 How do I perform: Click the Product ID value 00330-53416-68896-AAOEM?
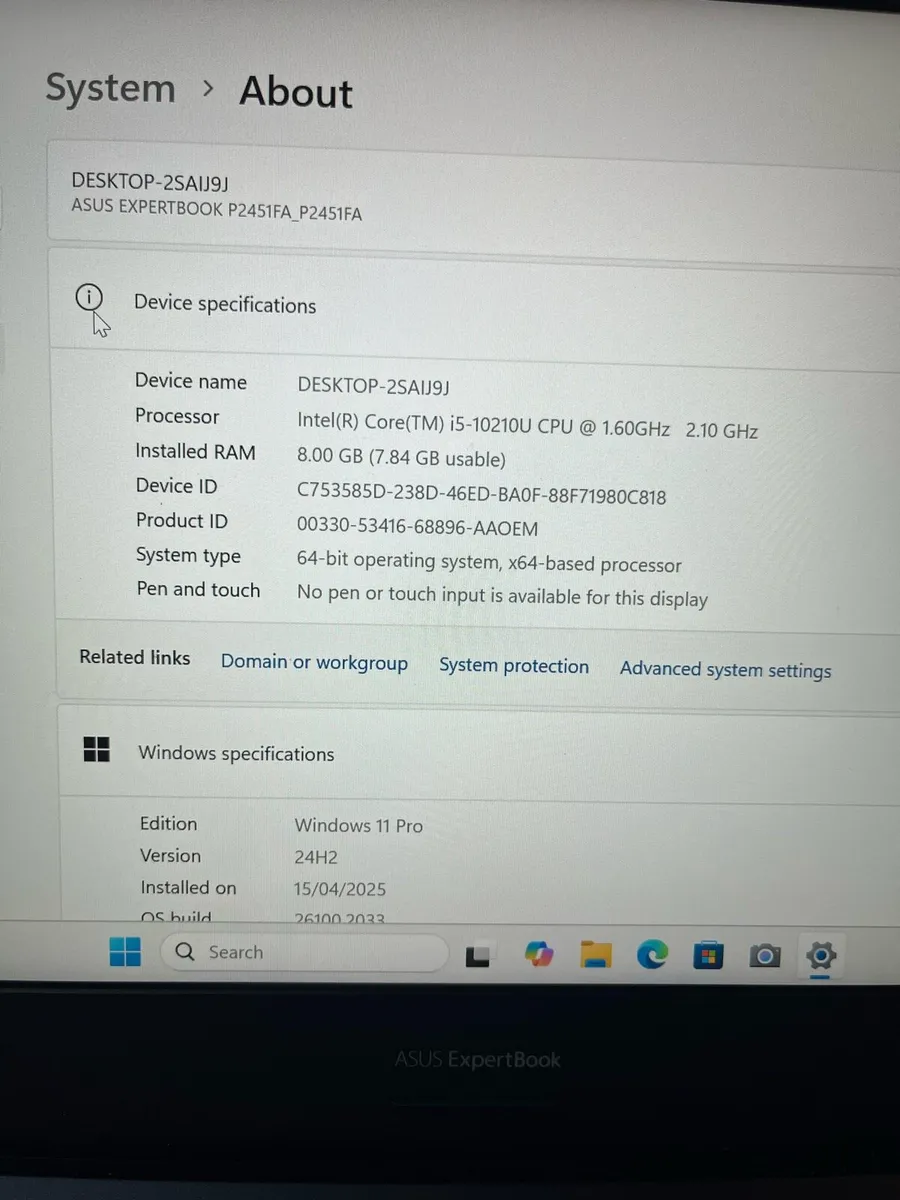pyautogui.click(x=417, y=527)
